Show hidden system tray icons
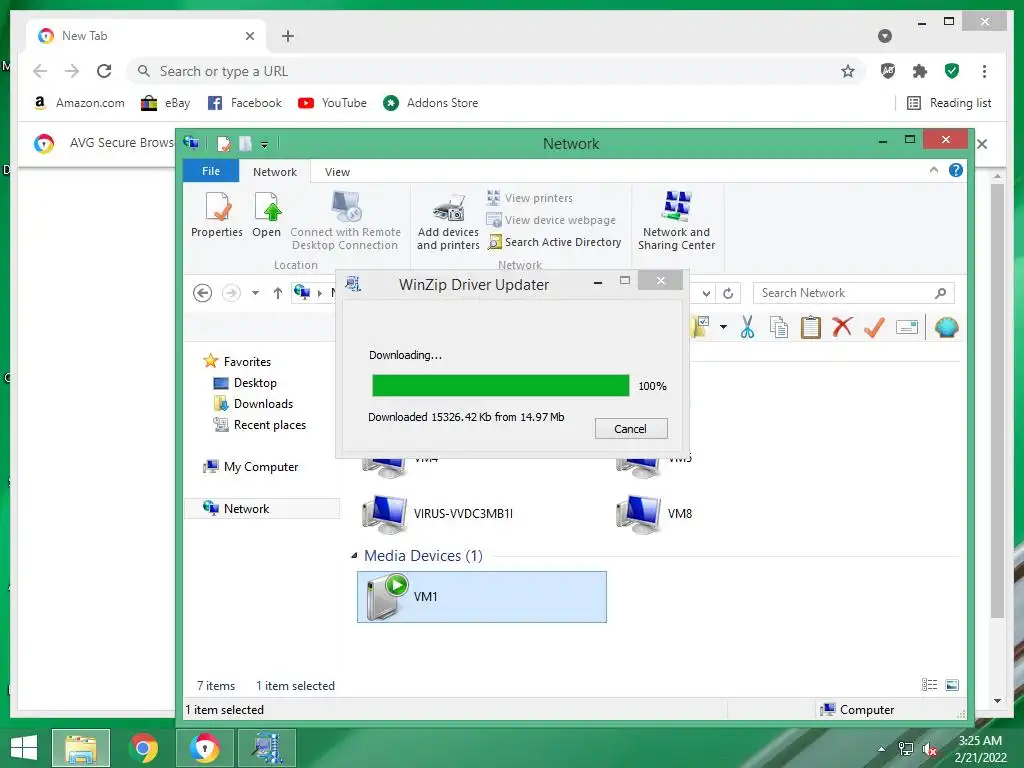The width and height of the screenshot is (1024, 768). pos(882,749)
